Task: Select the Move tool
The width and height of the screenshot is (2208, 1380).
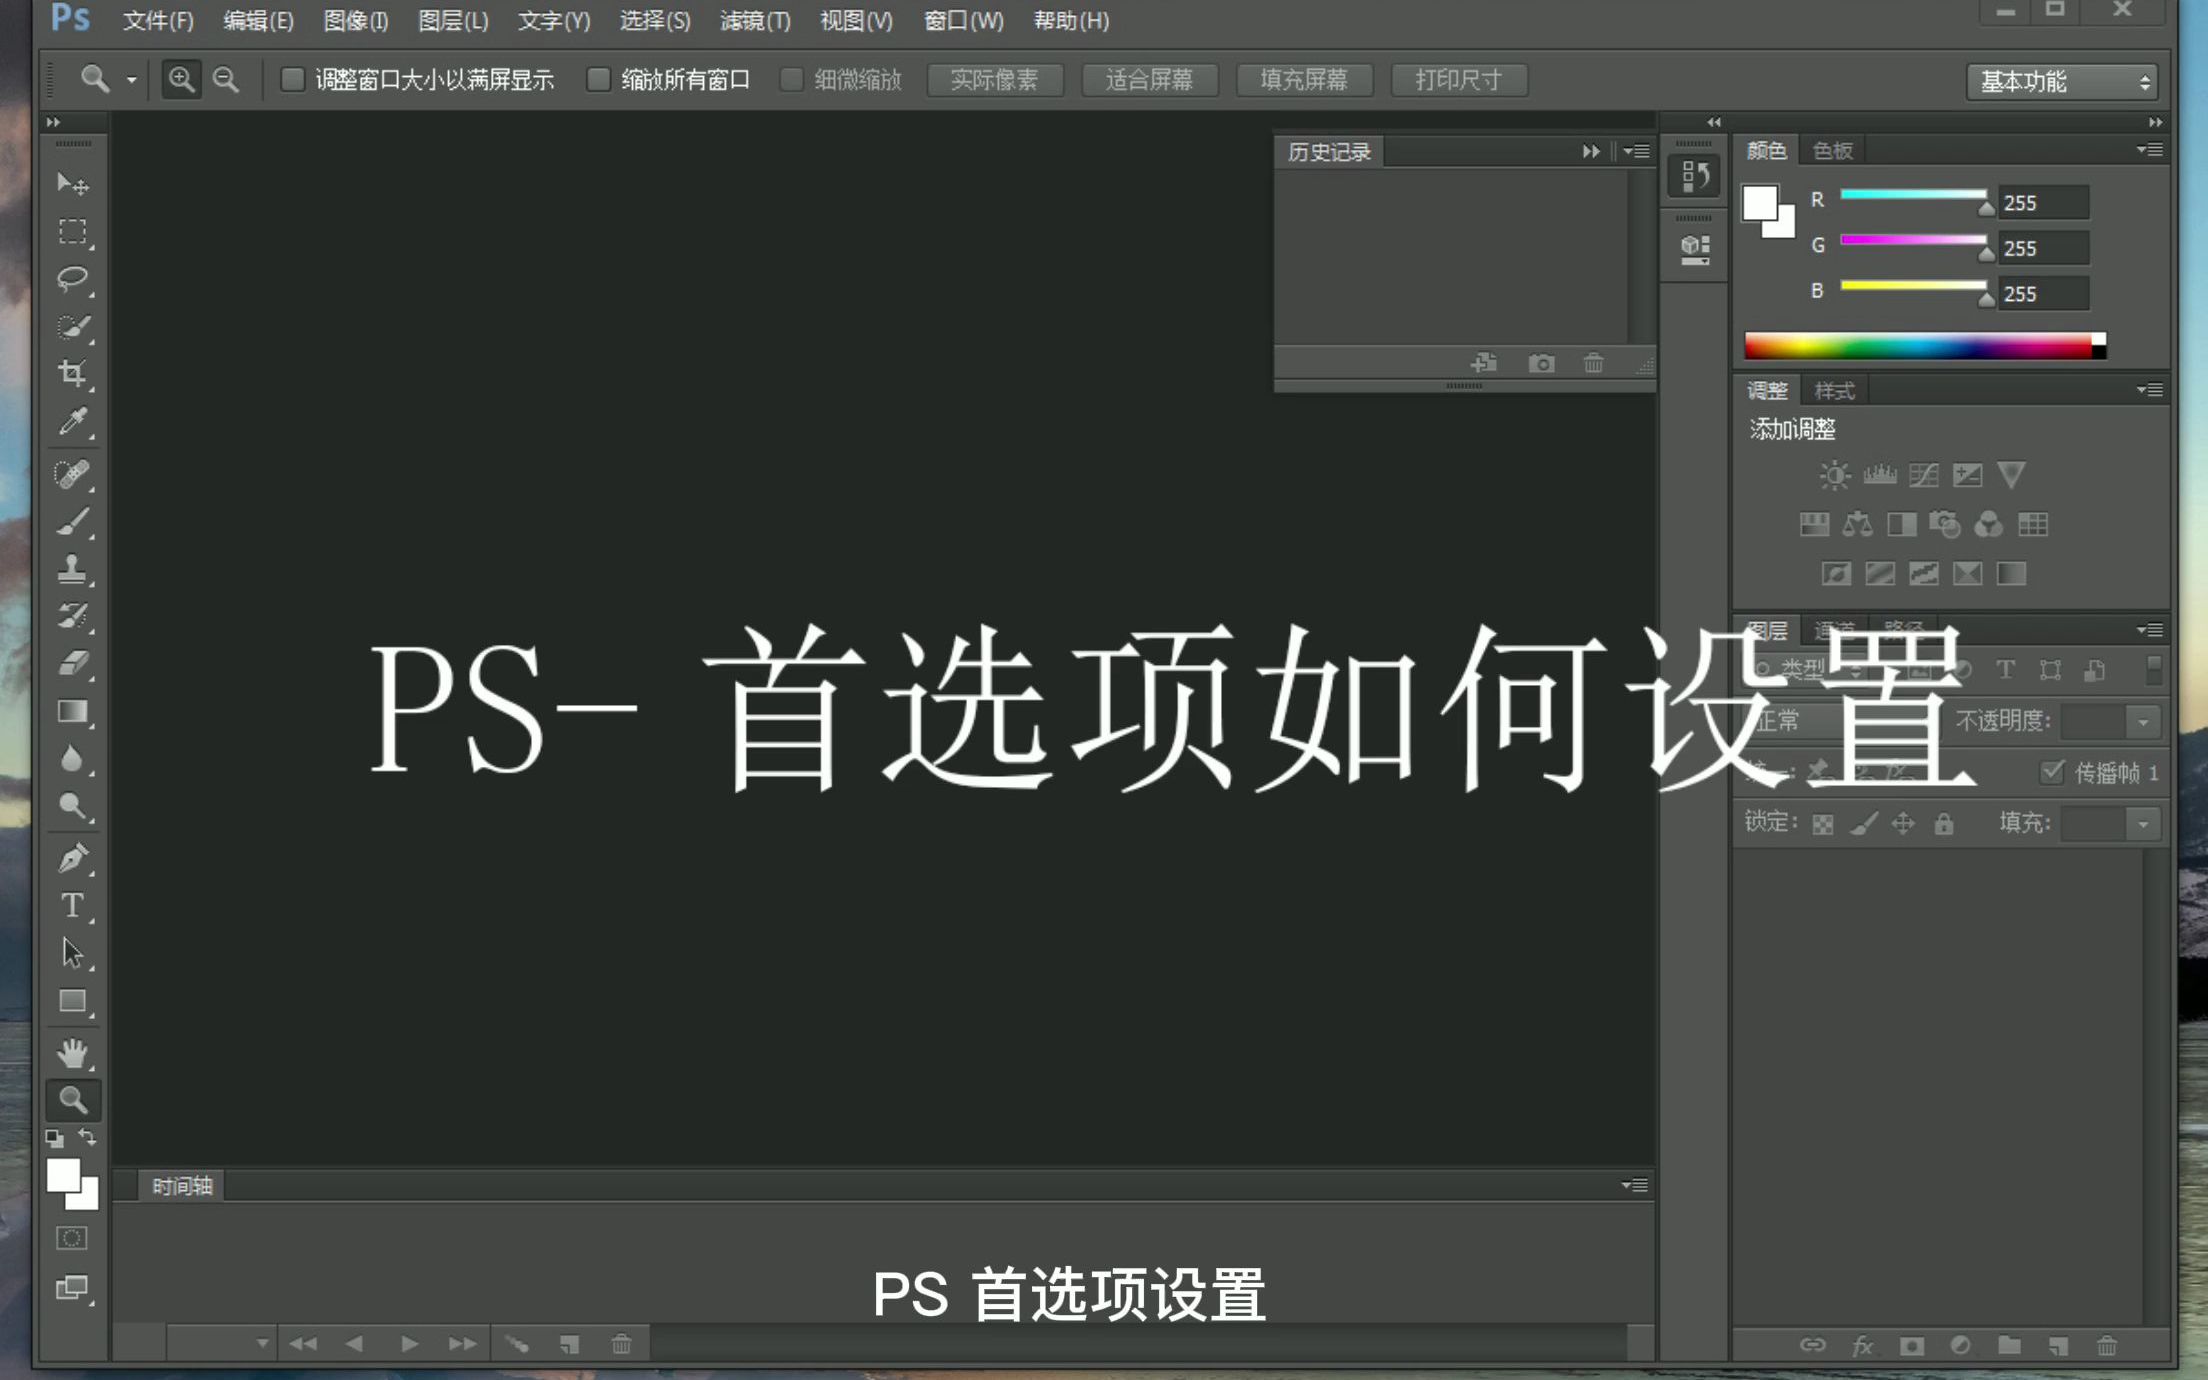Action: click(x=72, y=184)
